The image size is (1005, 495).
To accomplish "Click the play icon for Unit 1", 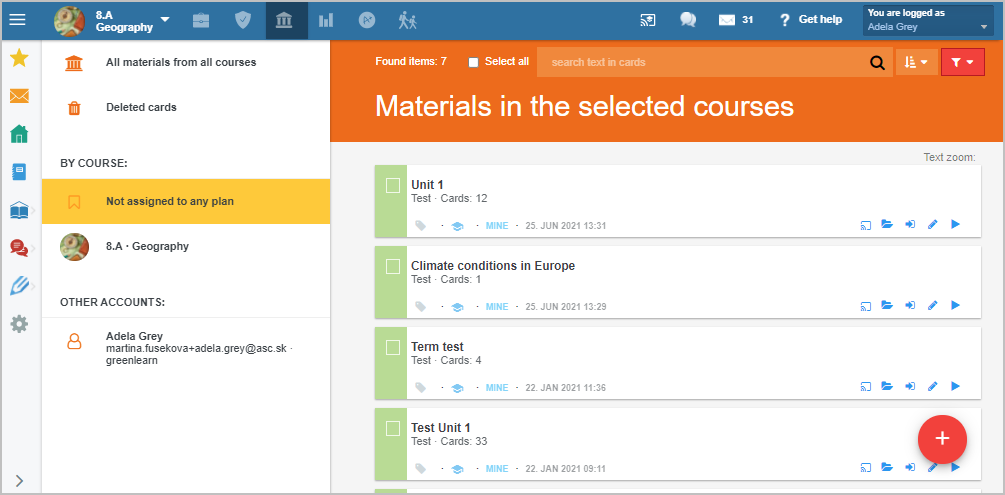I will pos(955,224).
